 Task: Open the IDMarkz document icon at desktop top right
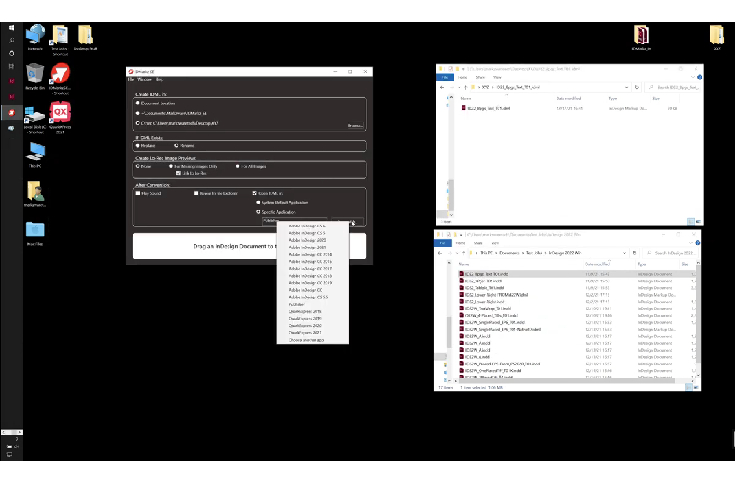(641, 37)
